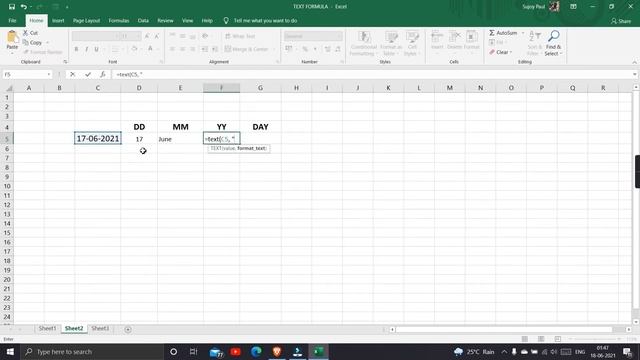The image size is (640, 360).
Task: Add a new sheet with plus icon
Action: pyautogui.click(x=128, y=329)
